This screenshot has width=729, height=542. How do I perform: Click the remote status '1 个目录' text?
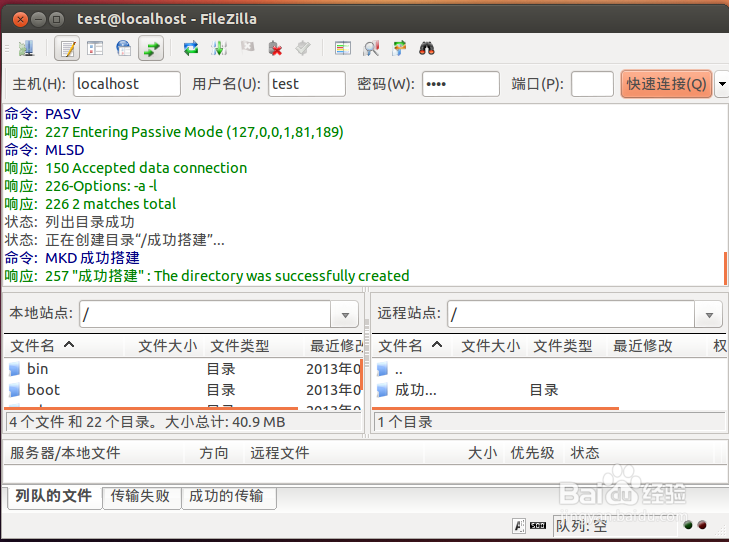[405, 422]
